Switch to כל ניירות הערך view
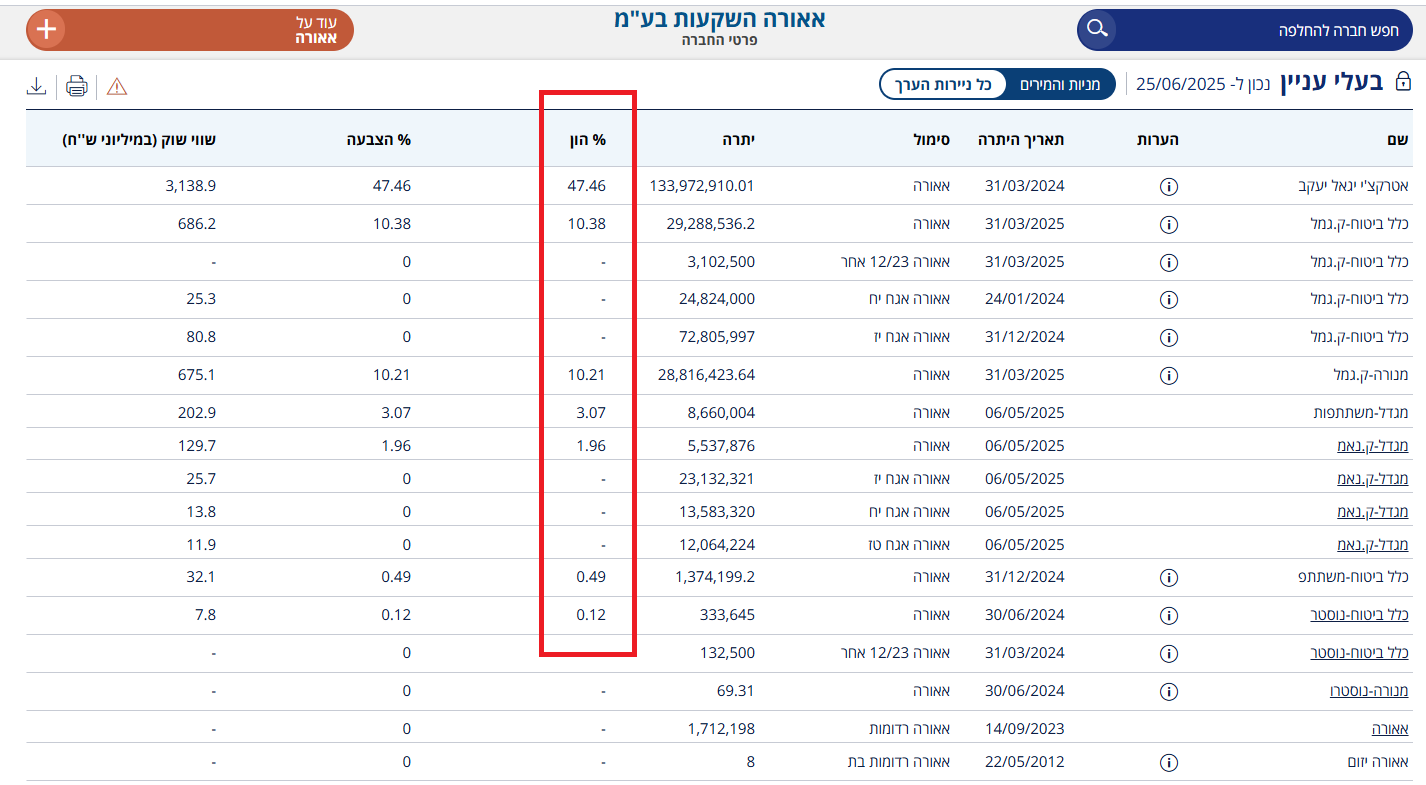Viewport: 1426px width, 785px height. [x=943, y=84]
